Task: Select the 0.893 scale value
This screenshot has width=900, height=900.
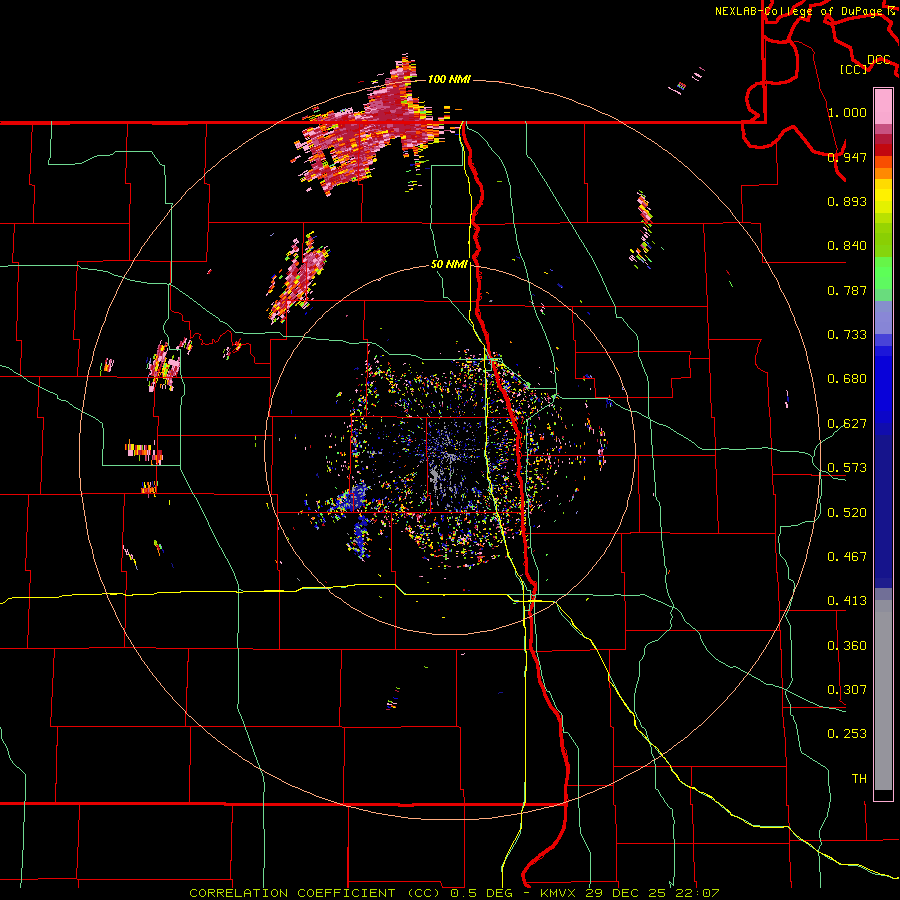Action: 847,201
